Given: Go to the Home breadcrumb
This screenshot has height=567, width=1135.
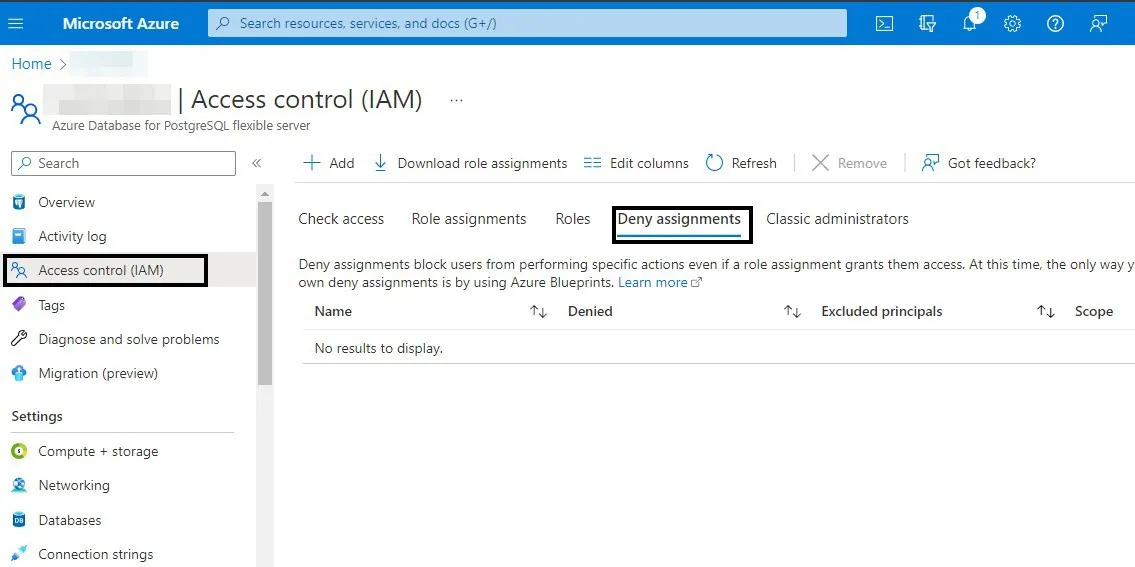Looking at the screenshot, I should (31, 64).
